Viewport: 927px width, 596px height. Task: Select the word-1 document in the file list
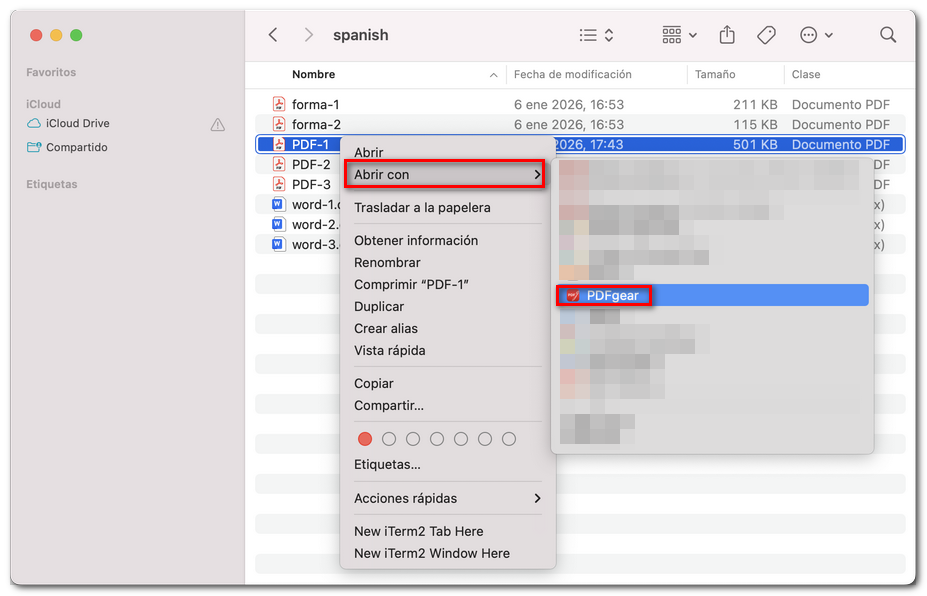(310, 204)
